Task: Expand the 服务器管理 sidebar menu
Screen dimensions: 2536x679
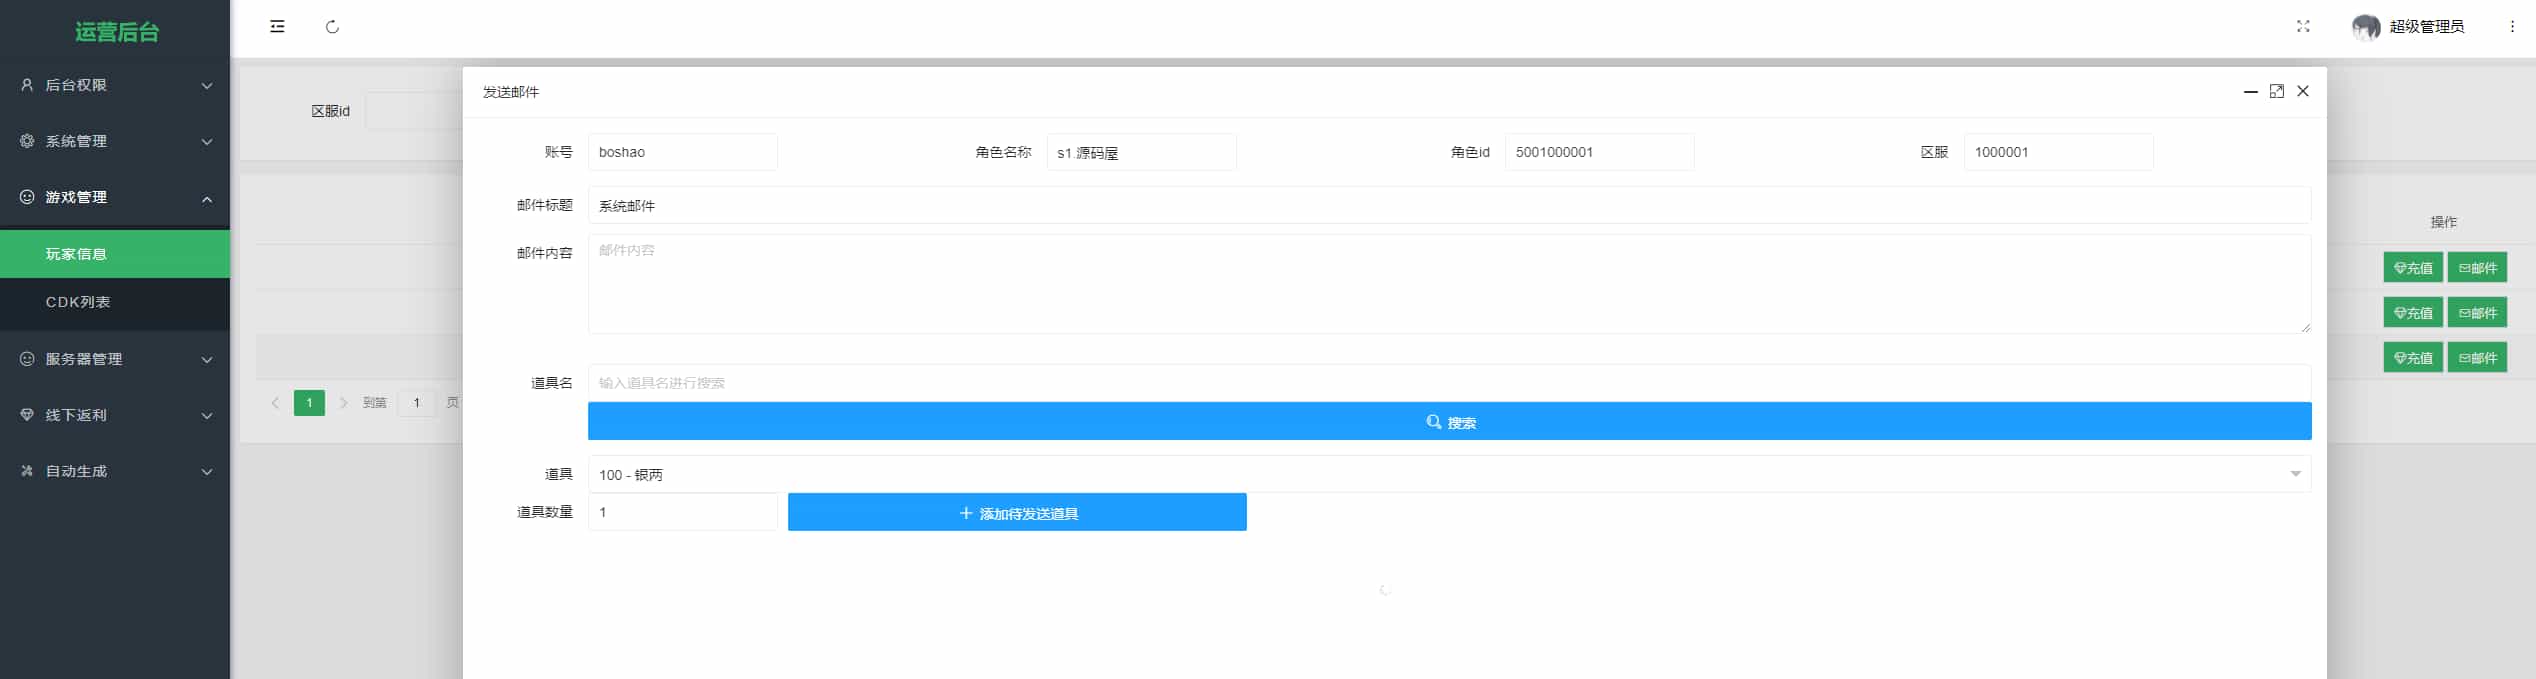Action: (x=115, y=359)
